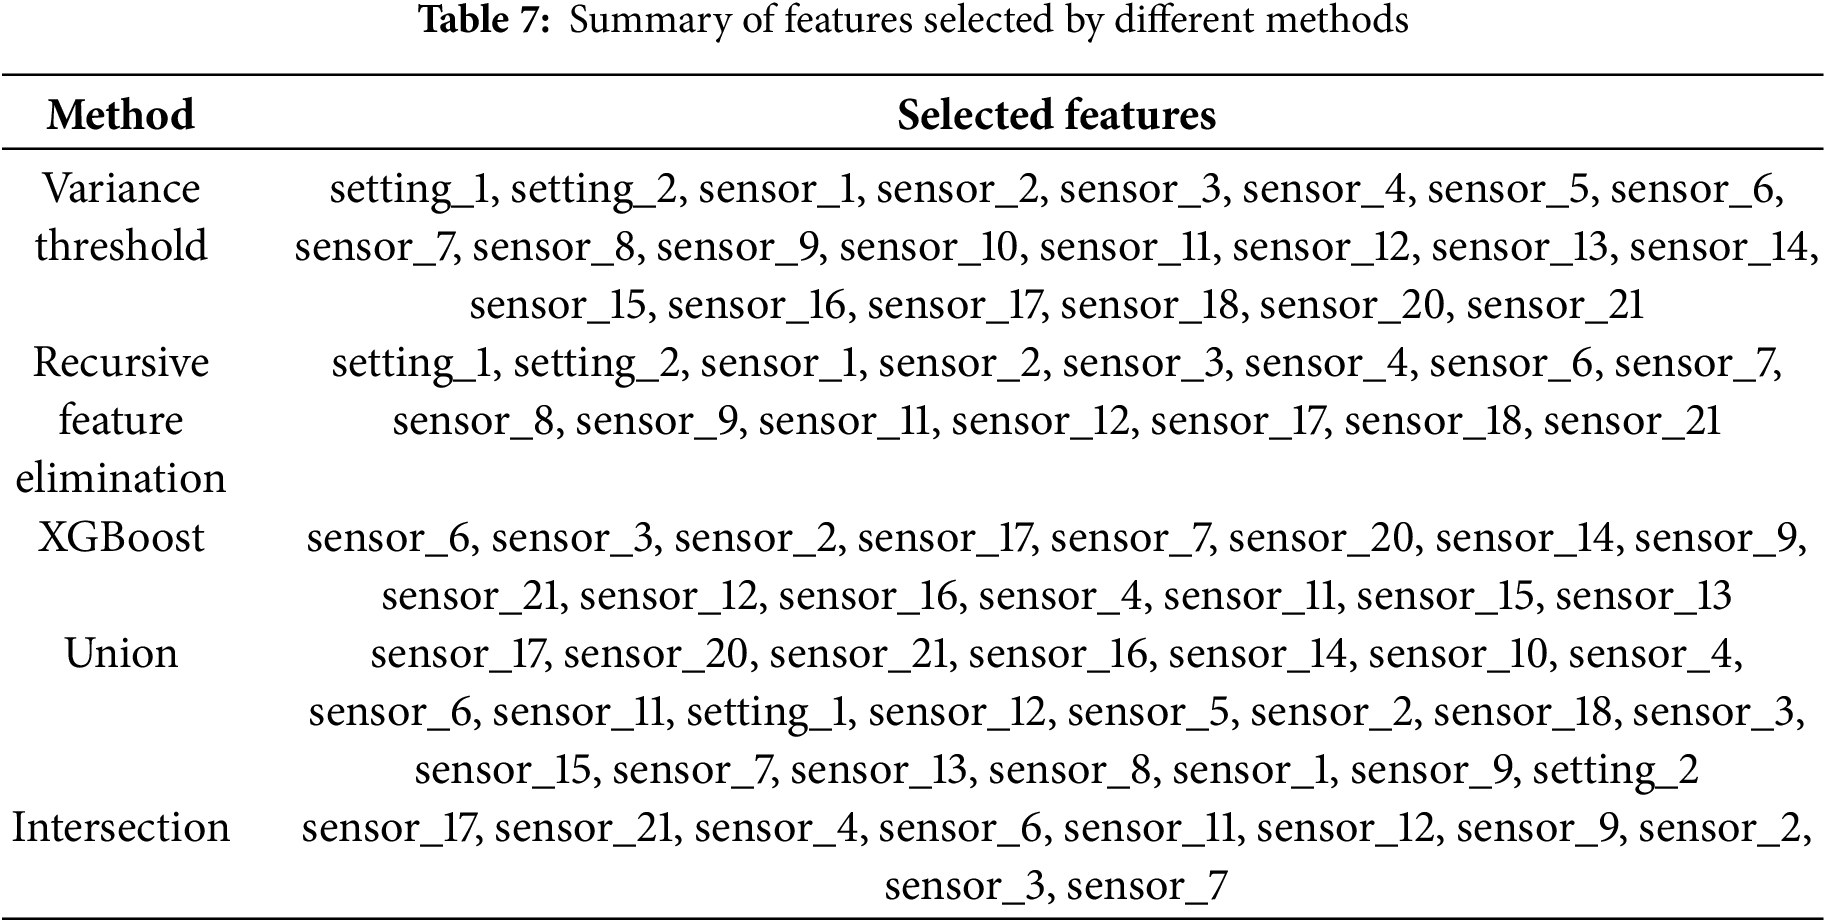
Task: Select the "Union" method label
Action: pos(120,654)
